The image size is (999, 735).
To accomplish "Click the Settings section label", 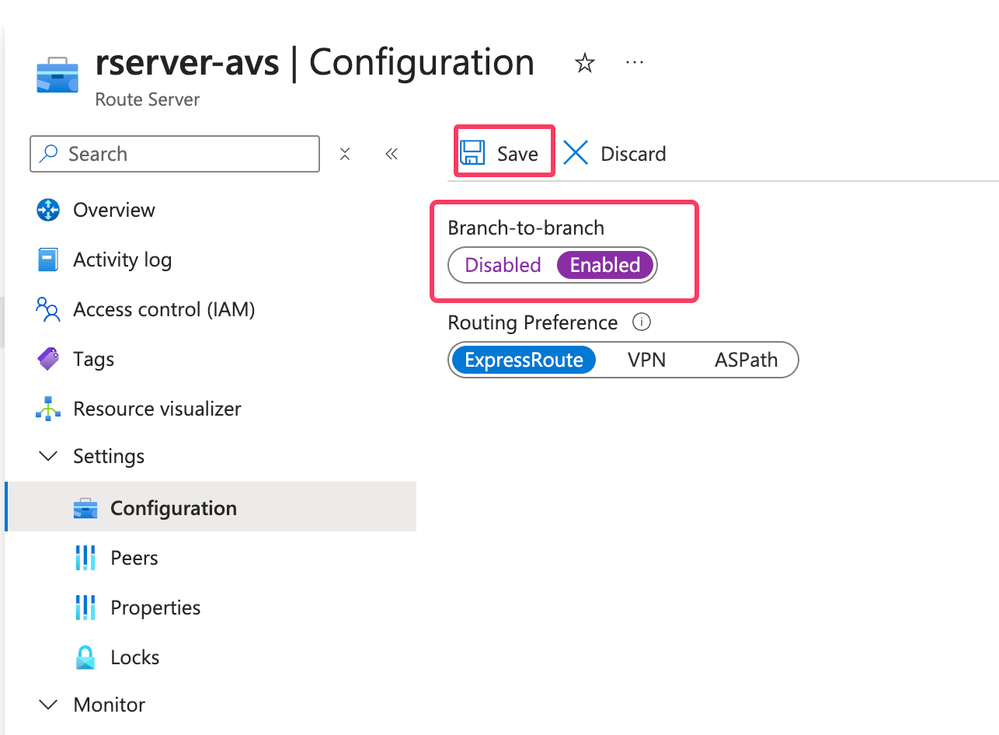I will (108, 457).
